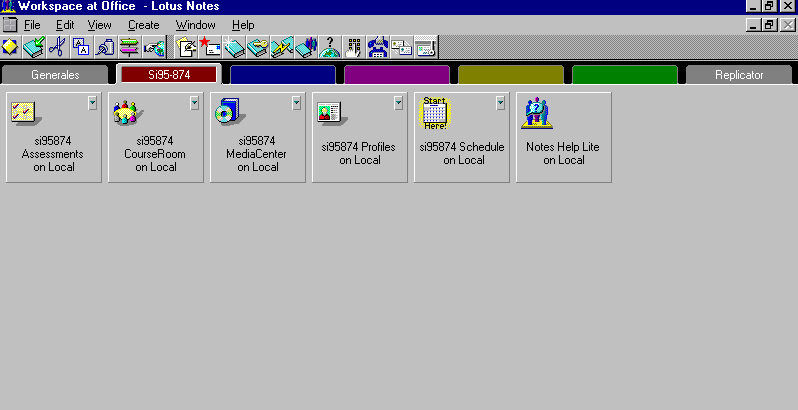The height and width of the screenshot is (410, 798).
Task: Click the 'si95874 CourseRoom on Local' label
Action: pyautogui.click(x=155, y=154)
